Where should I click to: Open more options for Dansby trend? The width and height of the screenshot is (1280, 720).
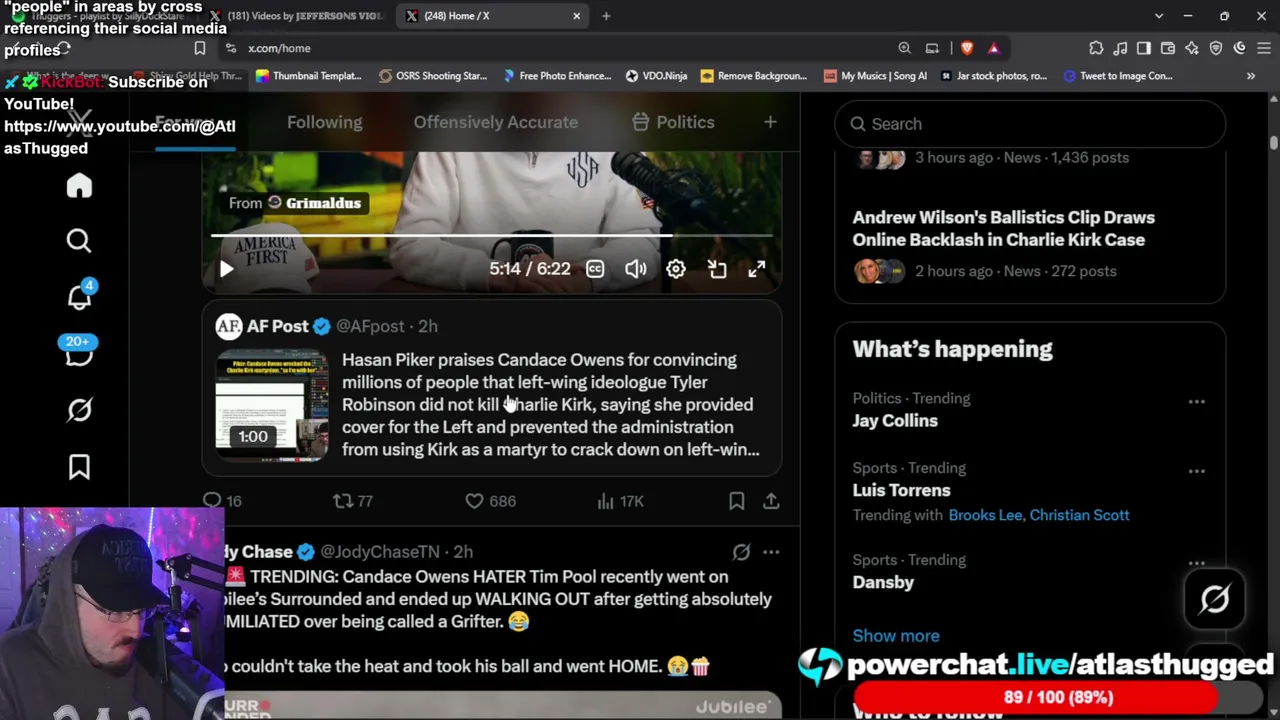(x=1196, y=563)
